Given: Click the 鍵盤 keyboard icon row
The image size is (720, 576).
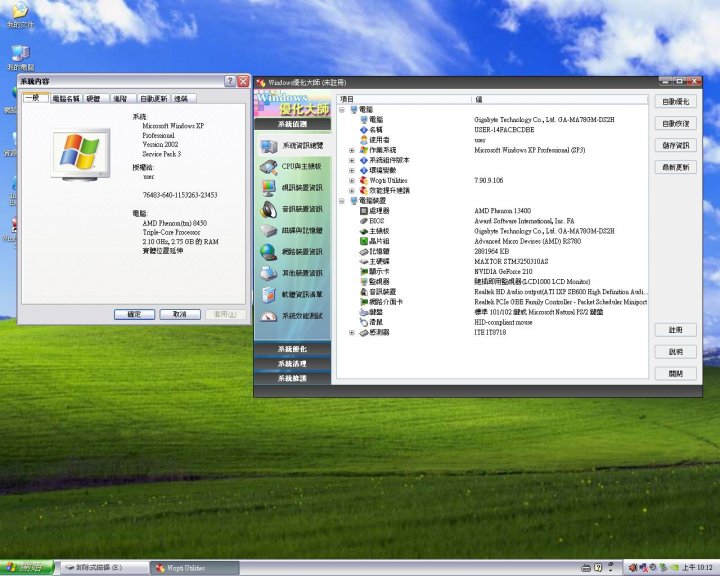Looking at the screenshot, I should [x=364, y=312].
